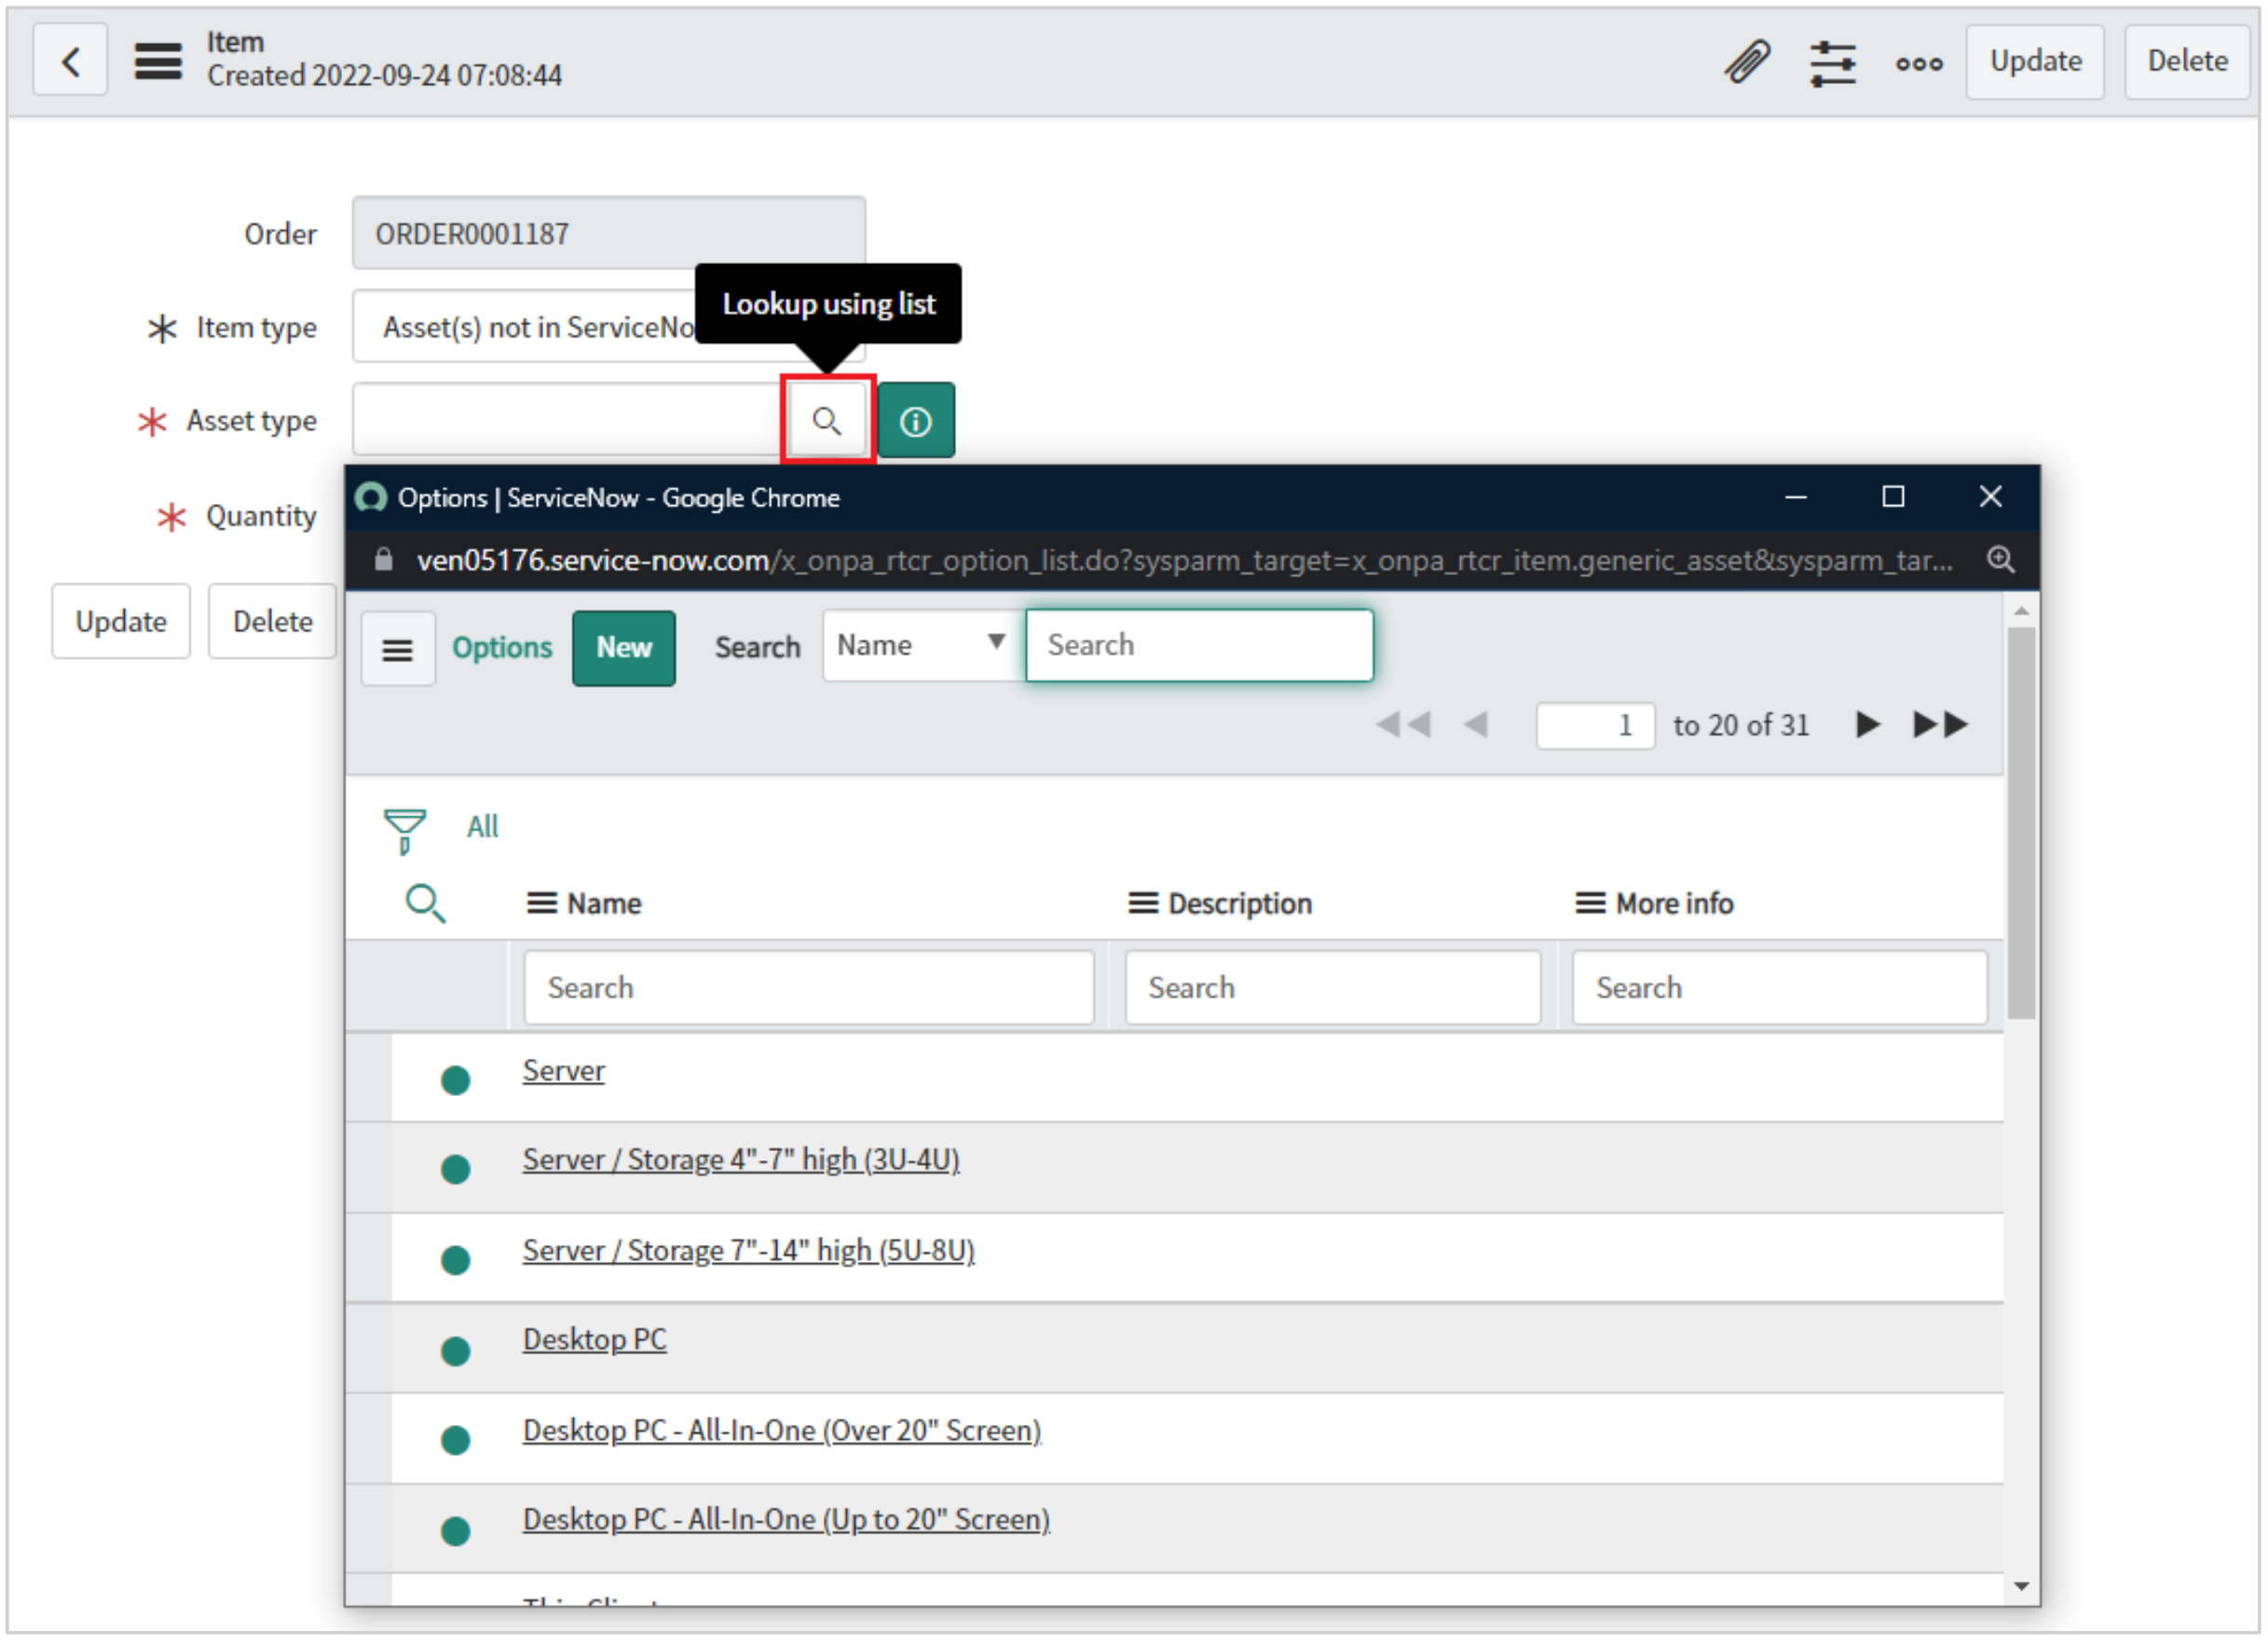Click the scrollbar down arrow in popup
Viewport: 2268px width, 1646px height.
tap(2021, 1587)
